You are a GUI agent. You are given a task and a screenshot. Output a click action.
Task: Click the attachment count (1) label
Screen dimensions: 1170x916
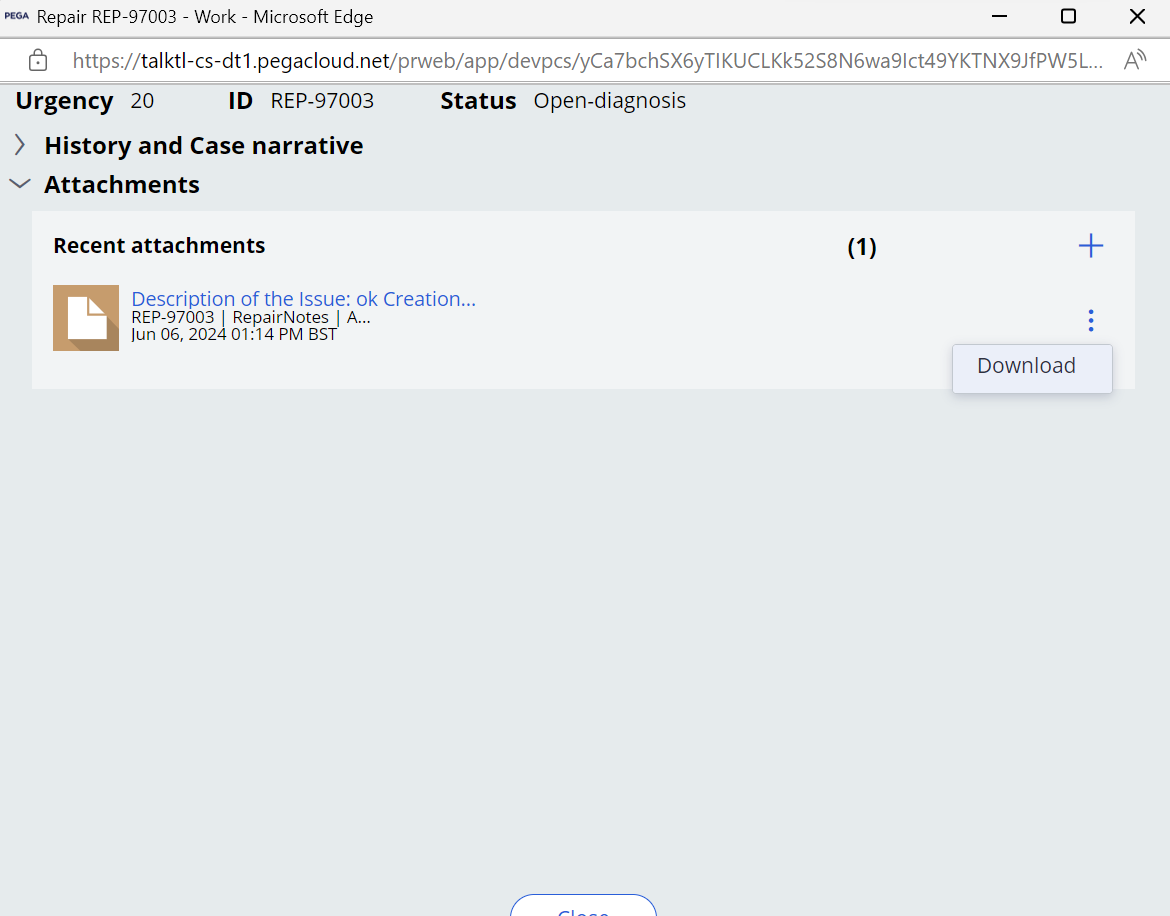861,247
